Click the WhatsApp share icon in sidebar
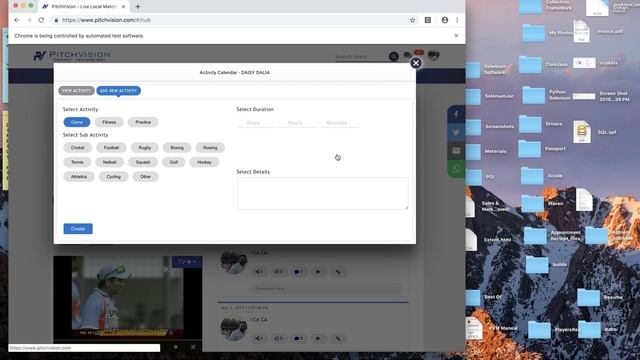640x360 pixels. 456,169
